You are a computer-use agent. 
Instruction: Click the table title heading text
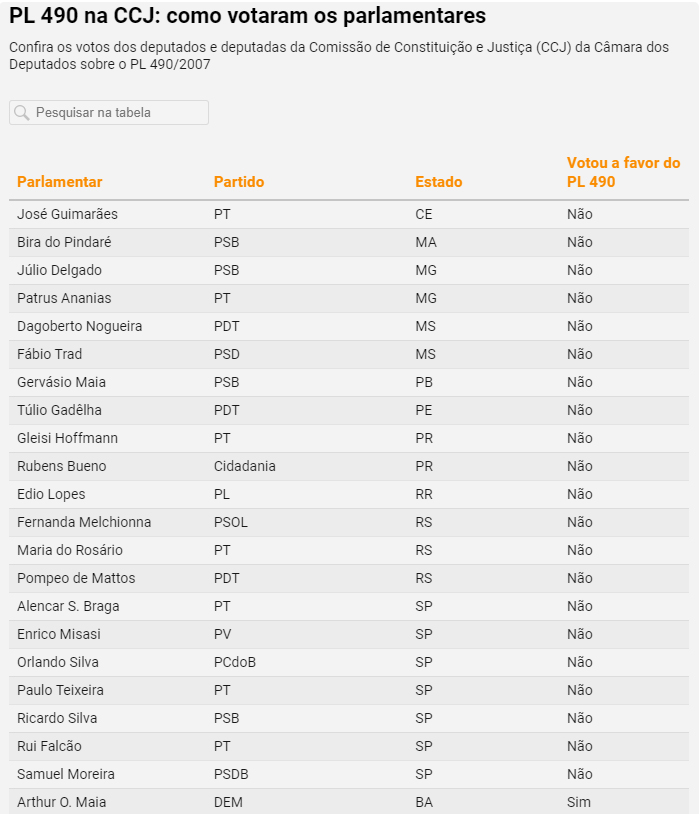248,16
